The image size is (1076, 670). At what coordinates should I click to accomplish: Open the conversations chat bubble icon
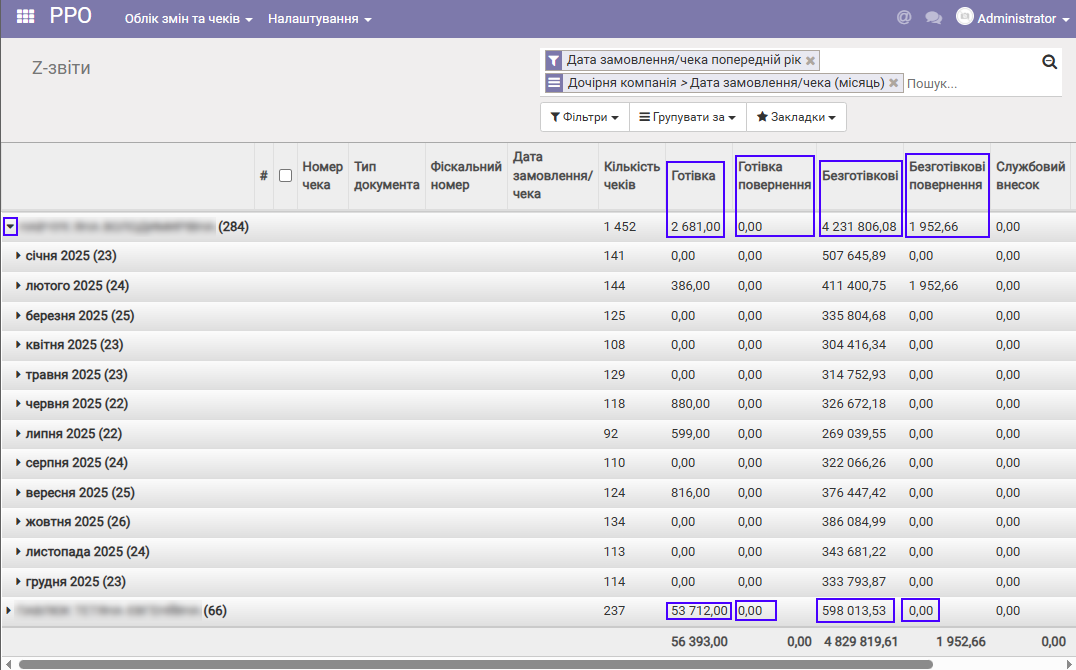(934, 18)
